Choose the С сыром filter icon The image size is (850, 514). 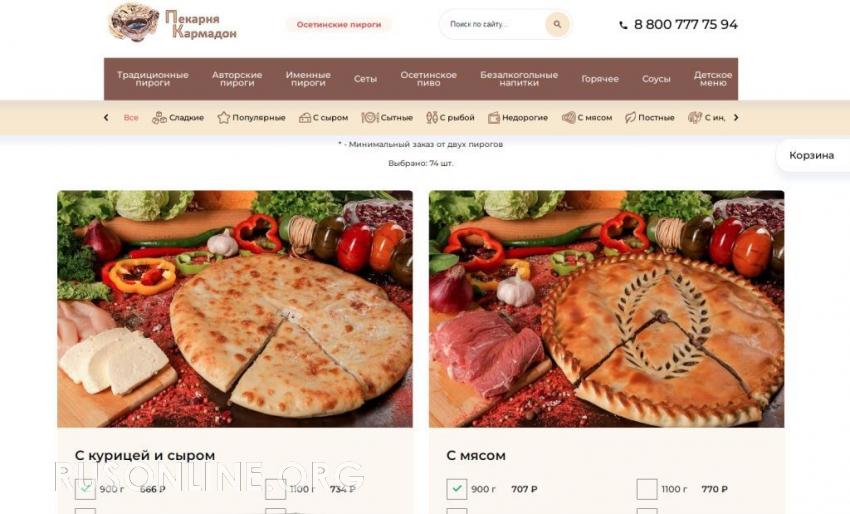pyautogui.click(x=305, y=118)
